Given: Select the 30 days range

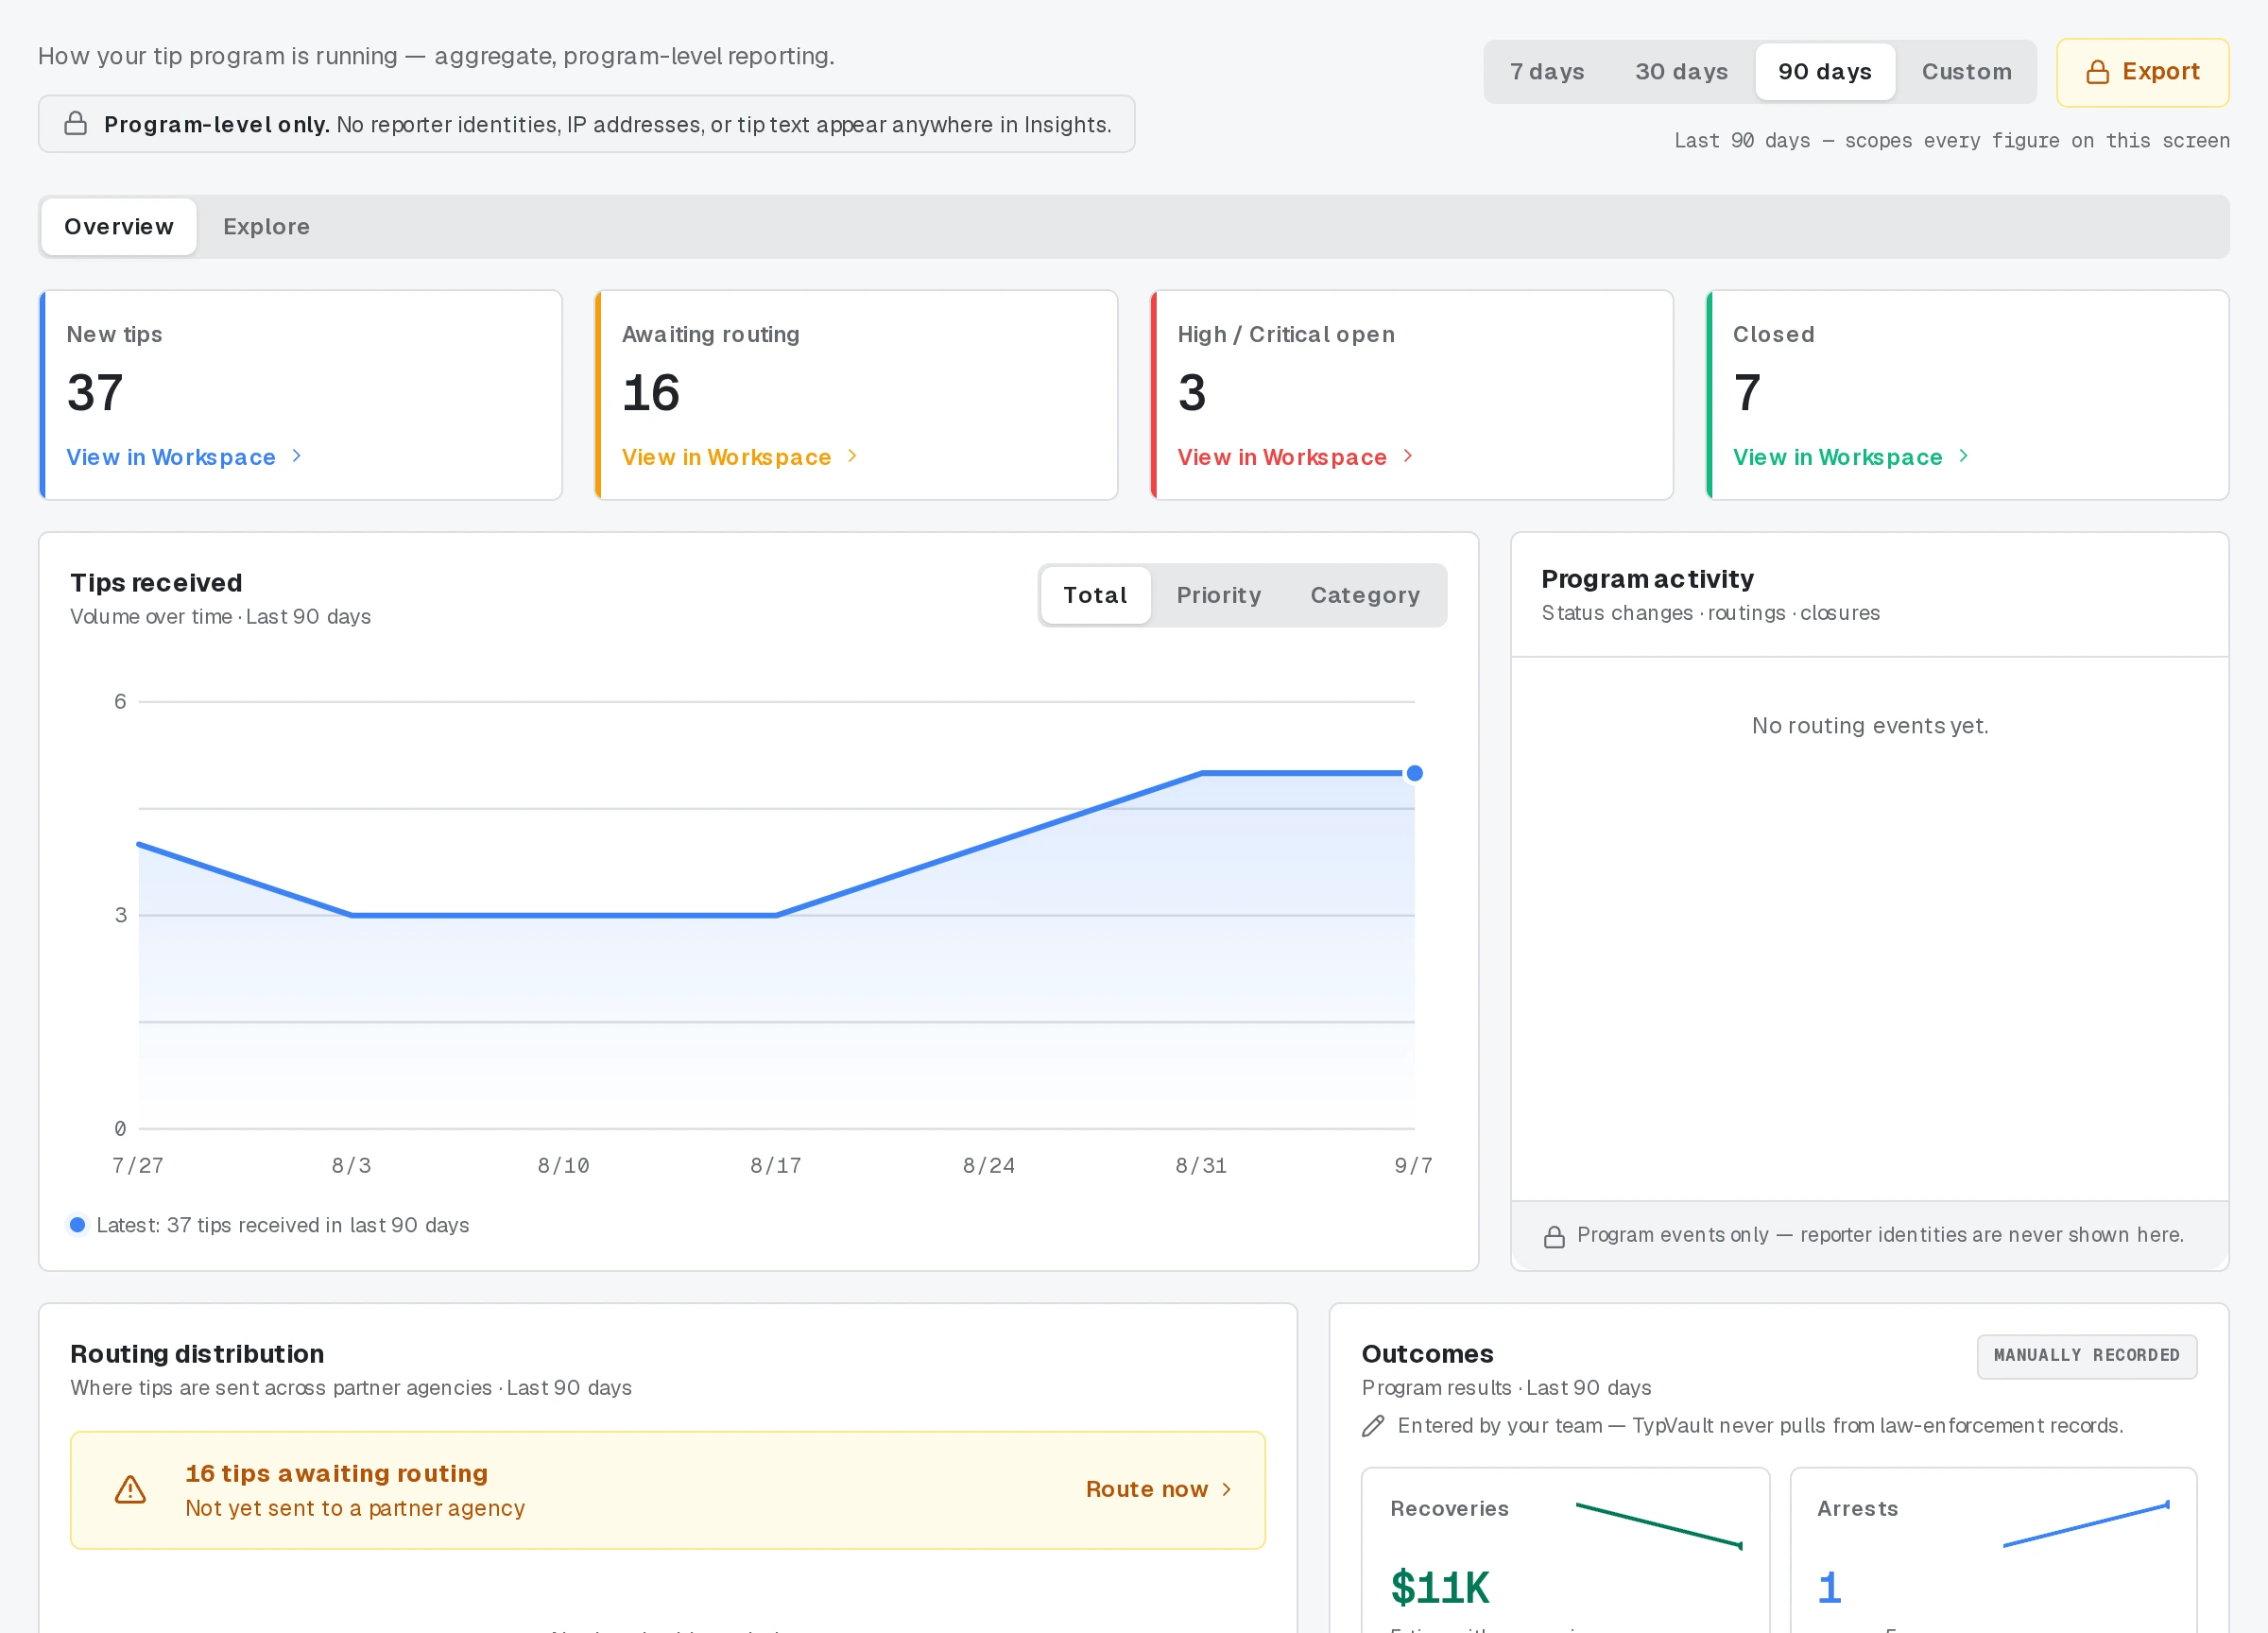Looking at the screenshot, I should click(x=1681, y=72).
